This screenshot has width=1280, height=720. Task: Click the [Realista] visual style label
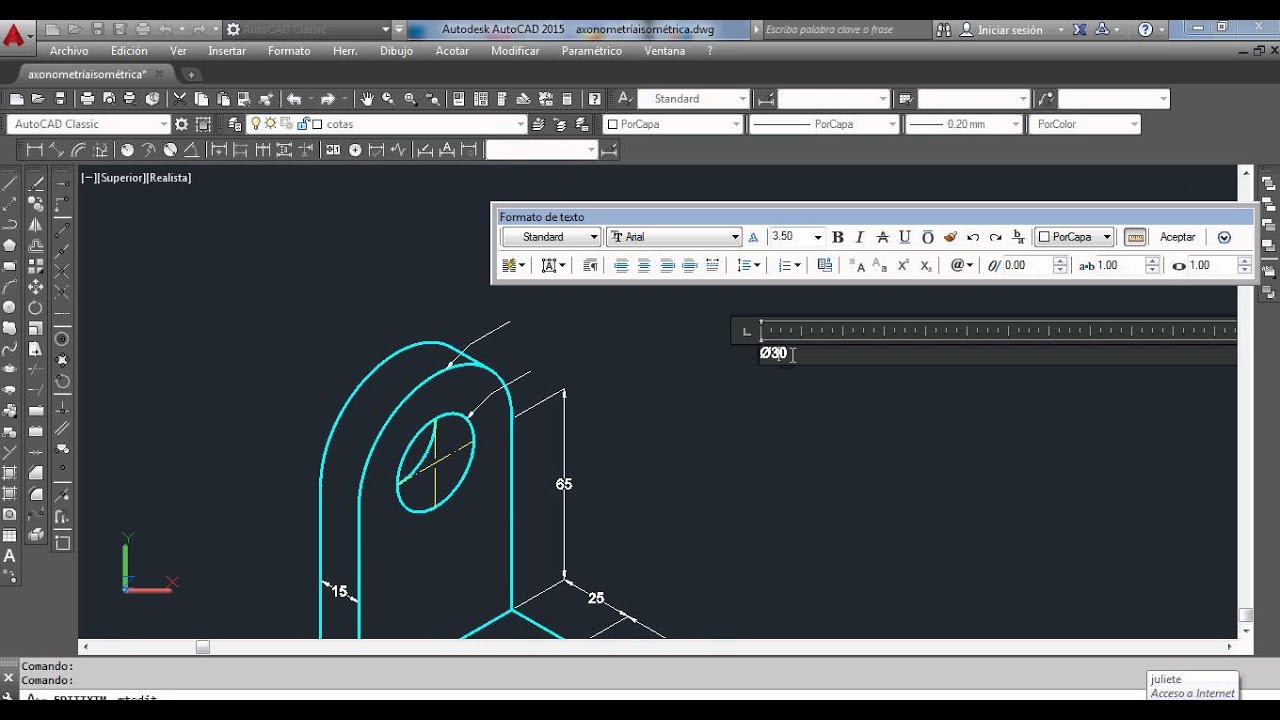[169, 178]
